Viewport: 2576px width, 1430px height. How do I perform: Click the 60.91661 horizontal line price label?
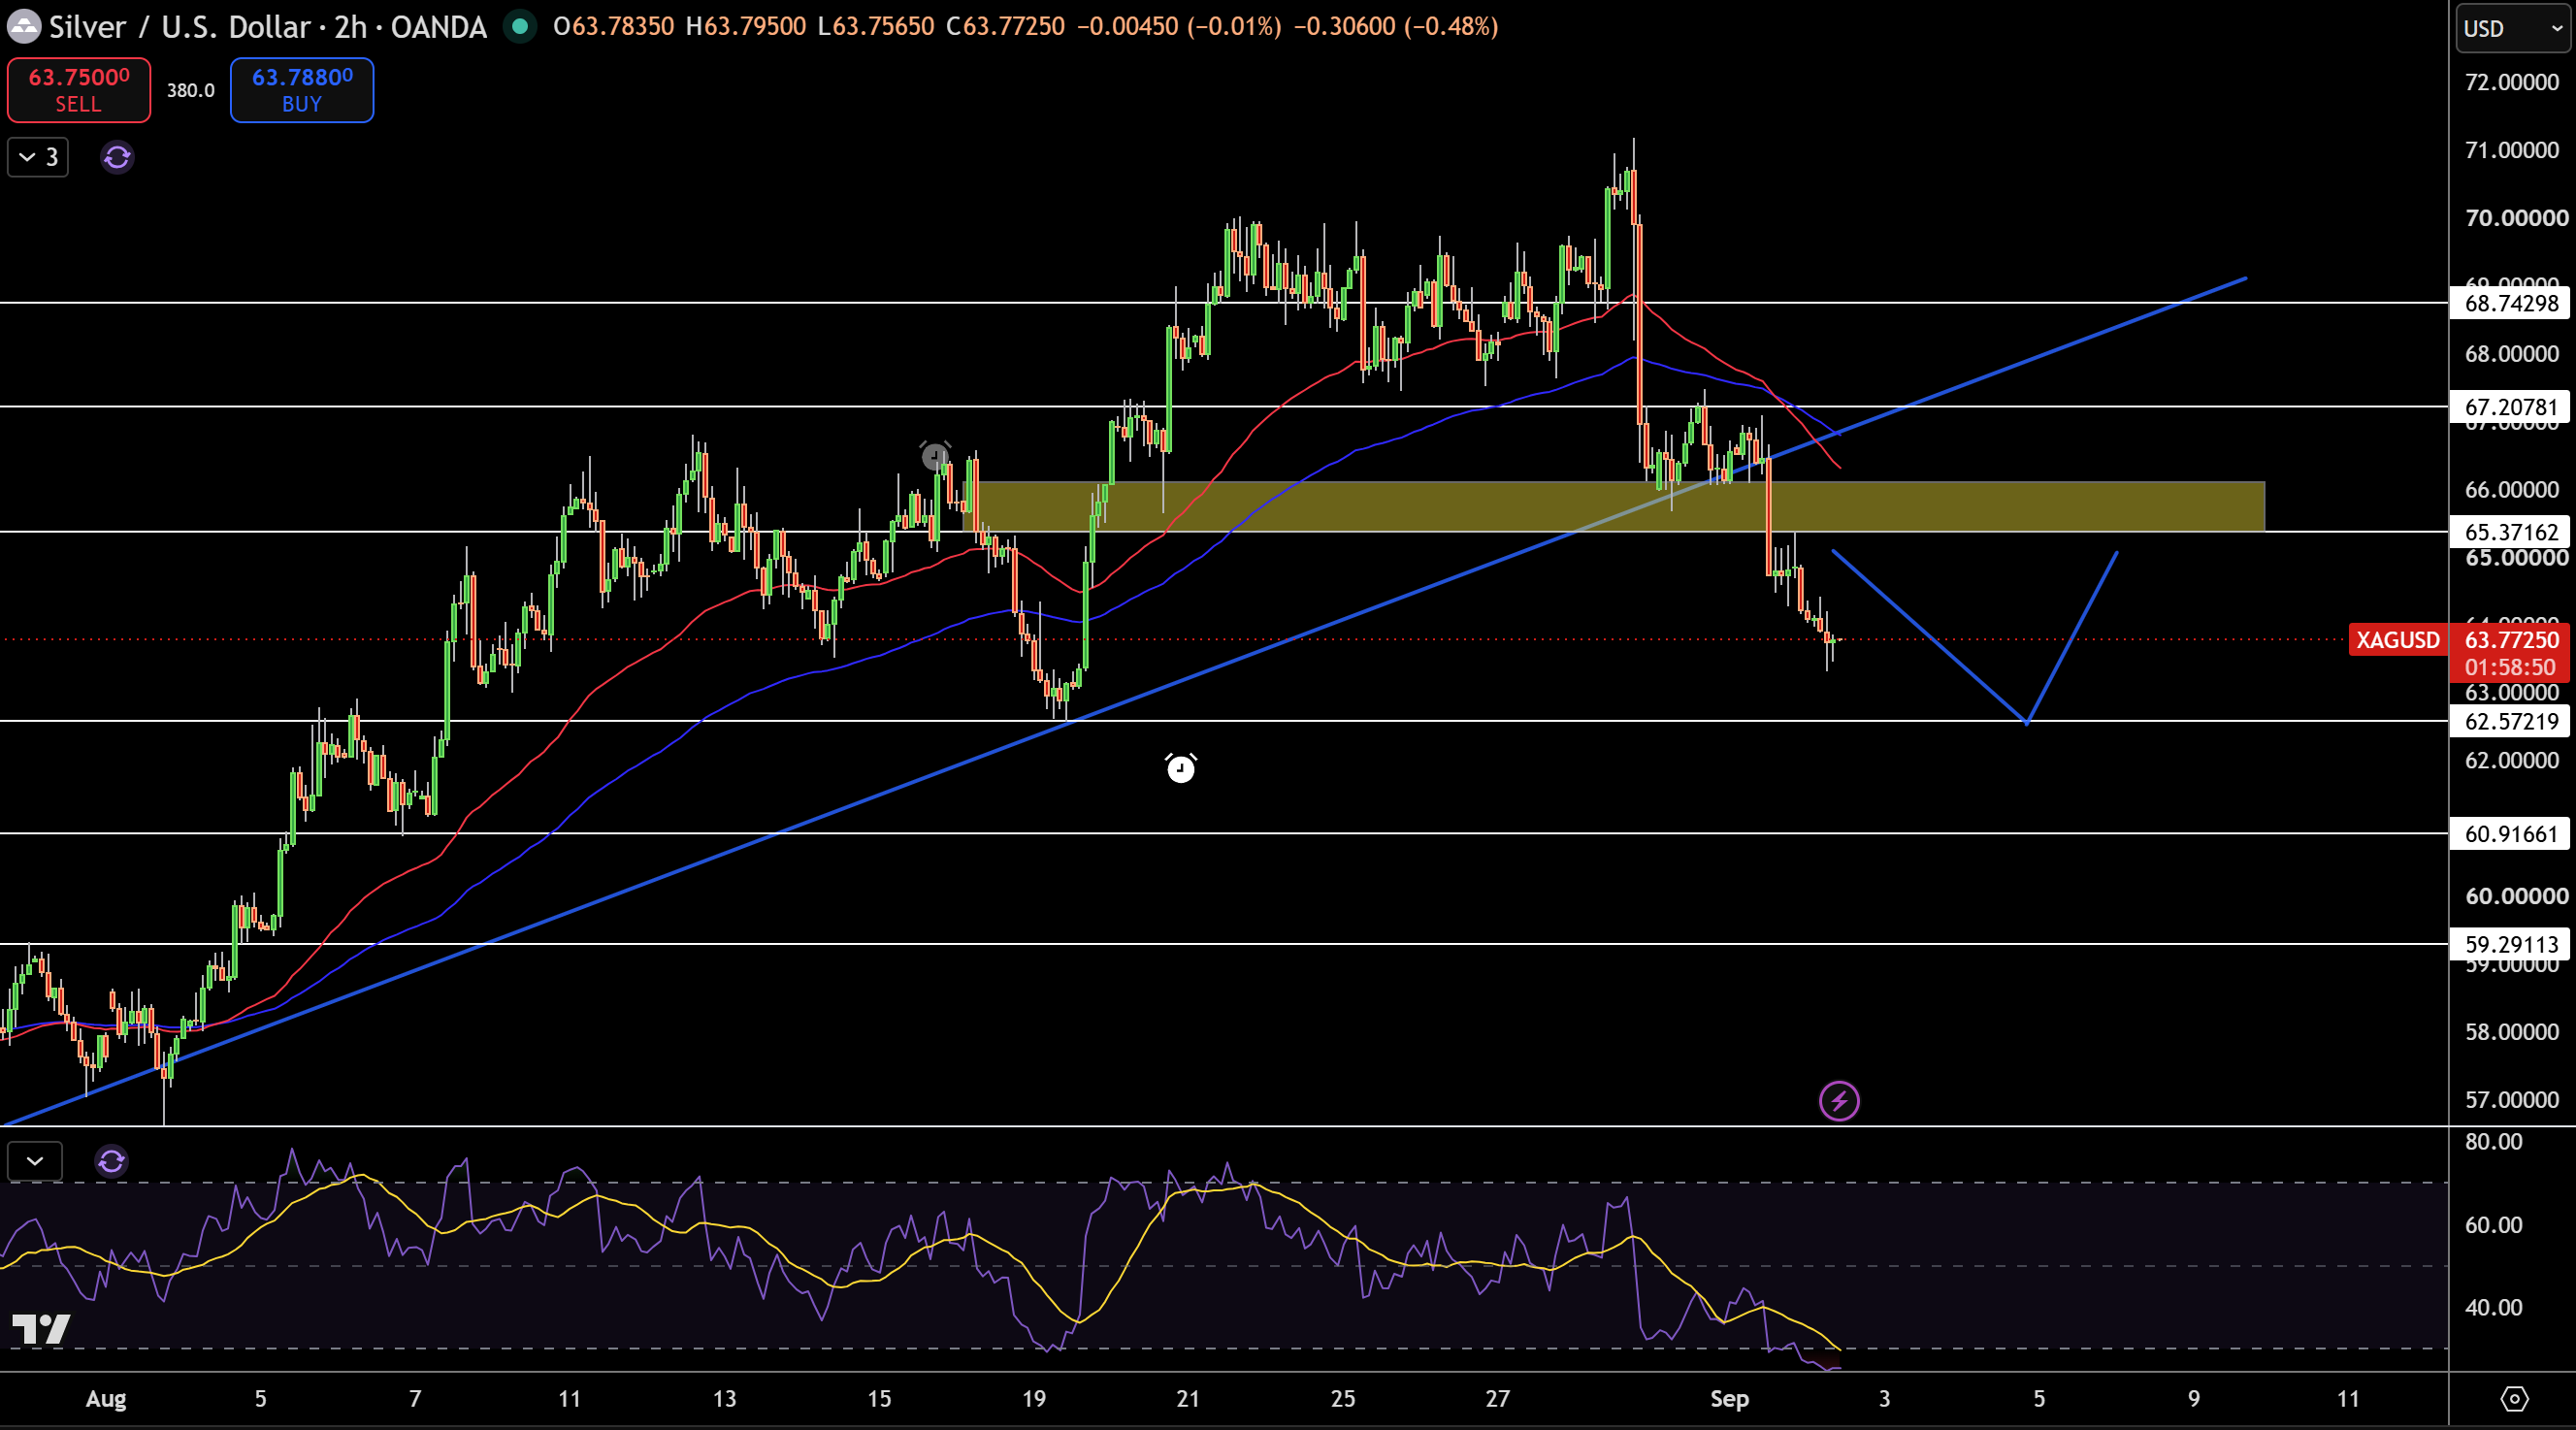[2511, 834]
